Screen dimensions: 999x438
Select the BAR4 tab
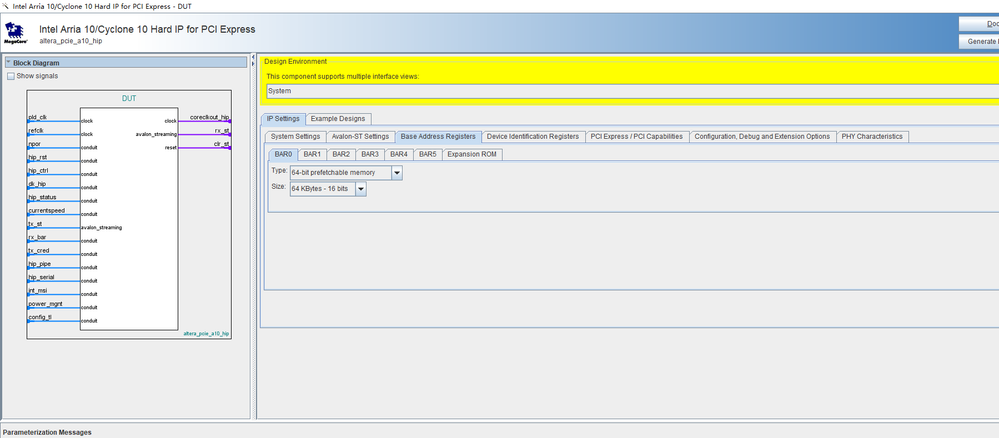click(399, 154)
